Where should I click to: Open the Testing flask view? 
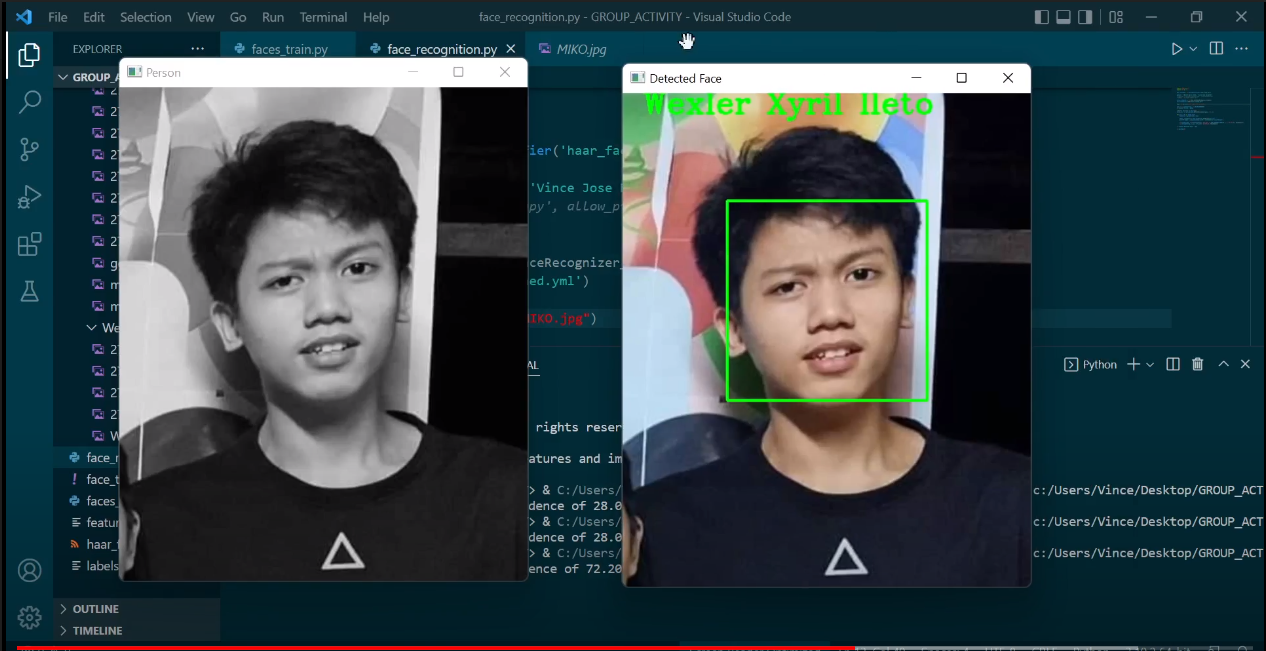click(30, 291)
